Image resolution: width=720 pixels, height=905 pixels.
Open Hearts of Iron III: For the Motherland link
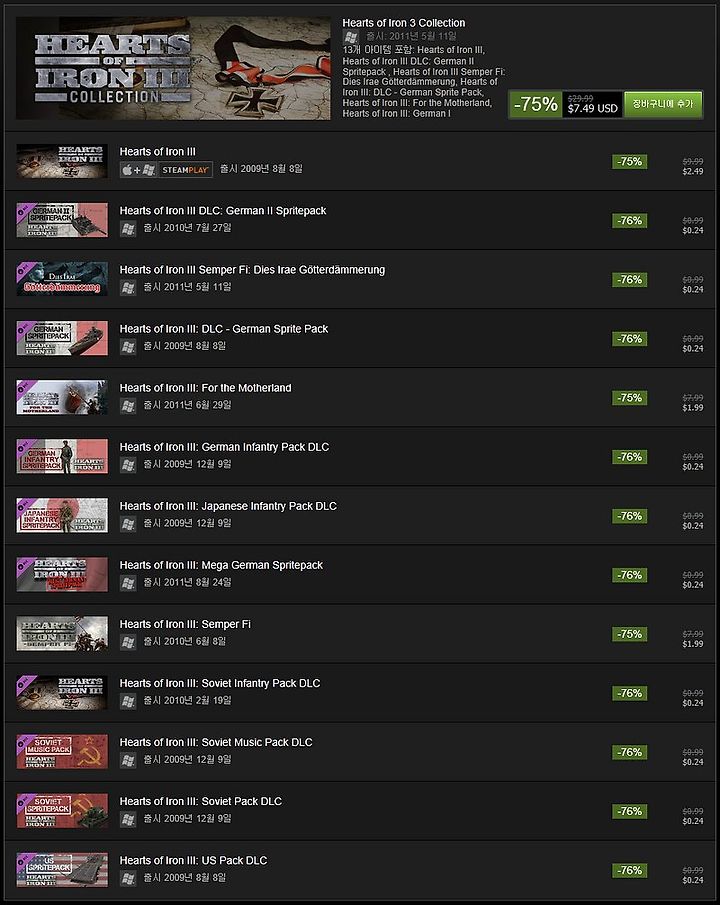coord(206,388)
